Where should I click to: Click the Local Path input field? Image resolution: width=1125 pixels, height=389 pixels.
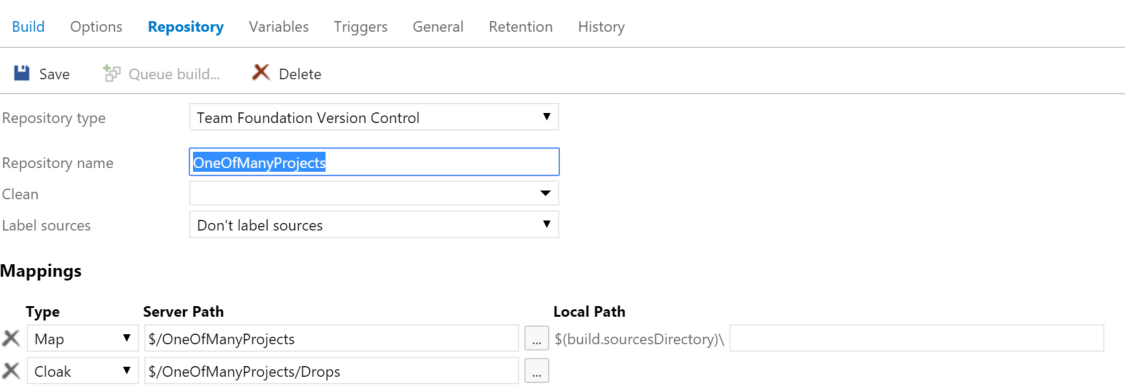pos(916,338)
